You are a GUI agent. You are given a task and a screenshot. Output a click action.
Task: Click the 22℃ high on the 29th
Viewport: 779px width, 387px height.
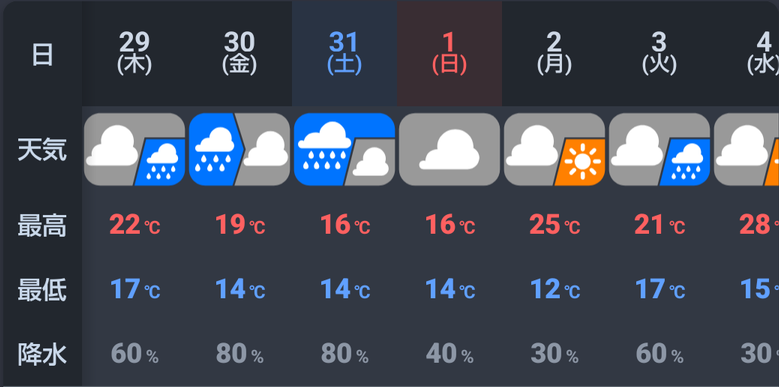click(x=135, y=226)
